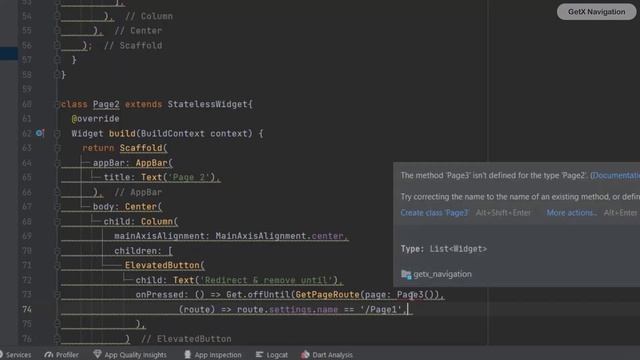Click GetPageRoute on line 73

coord(327,294)
